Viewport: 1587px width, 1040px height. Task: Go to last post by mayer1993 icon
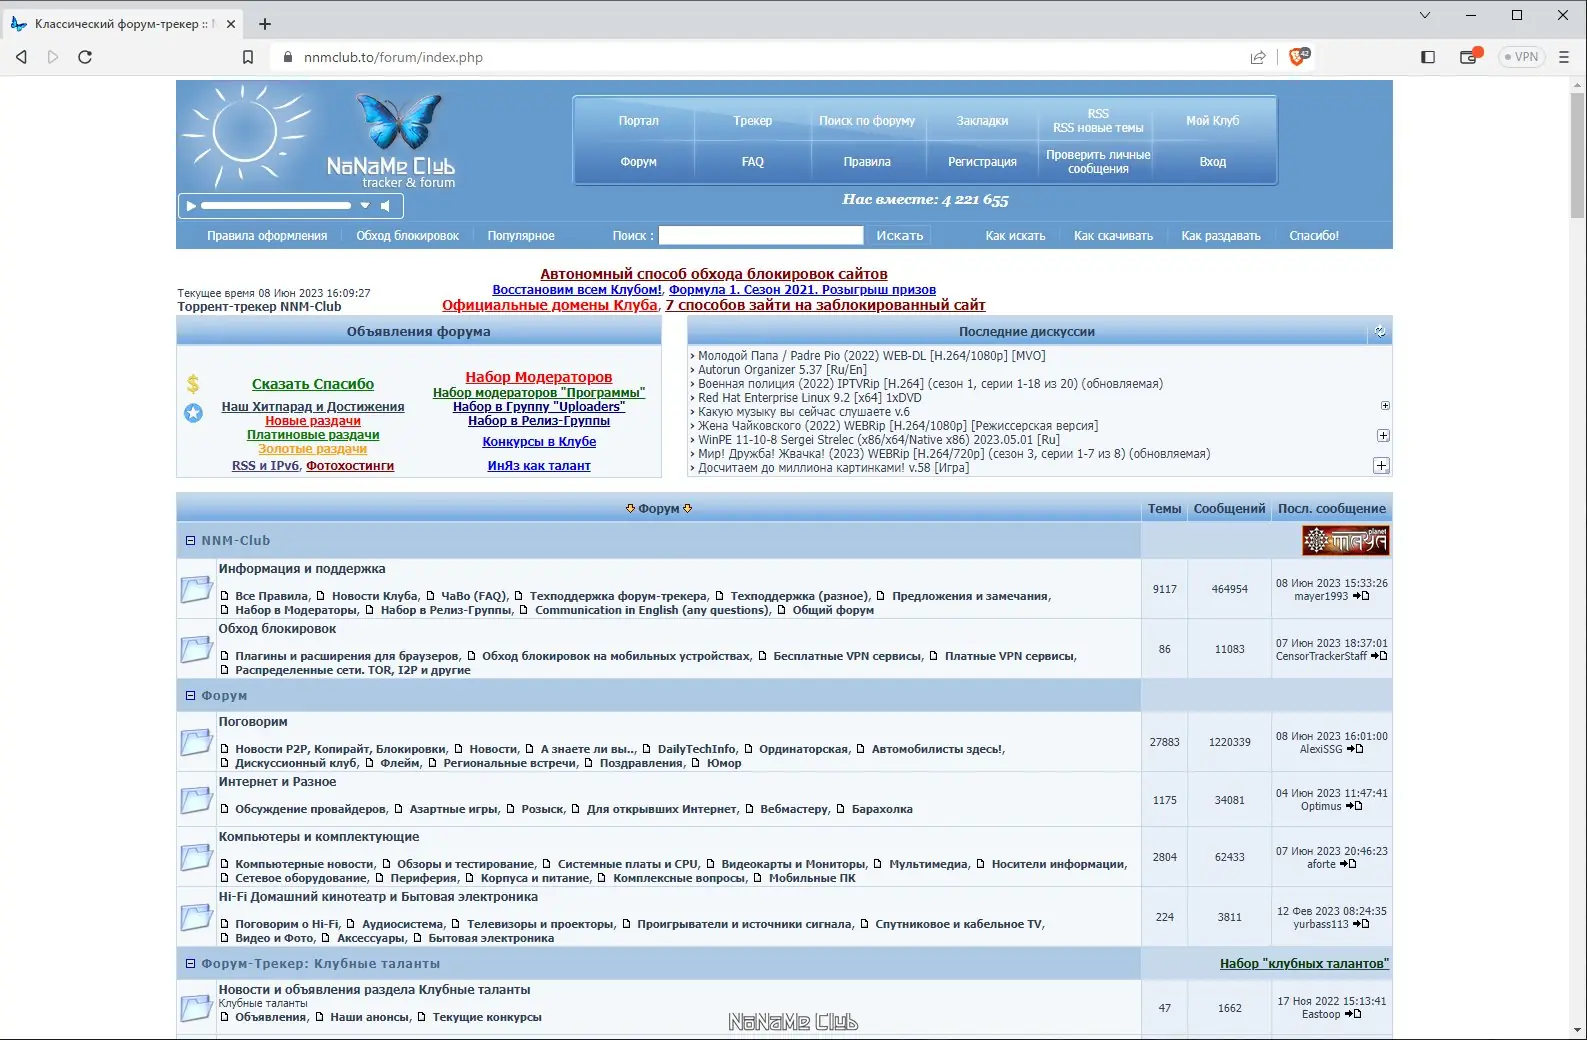(x=1361, y=596)
